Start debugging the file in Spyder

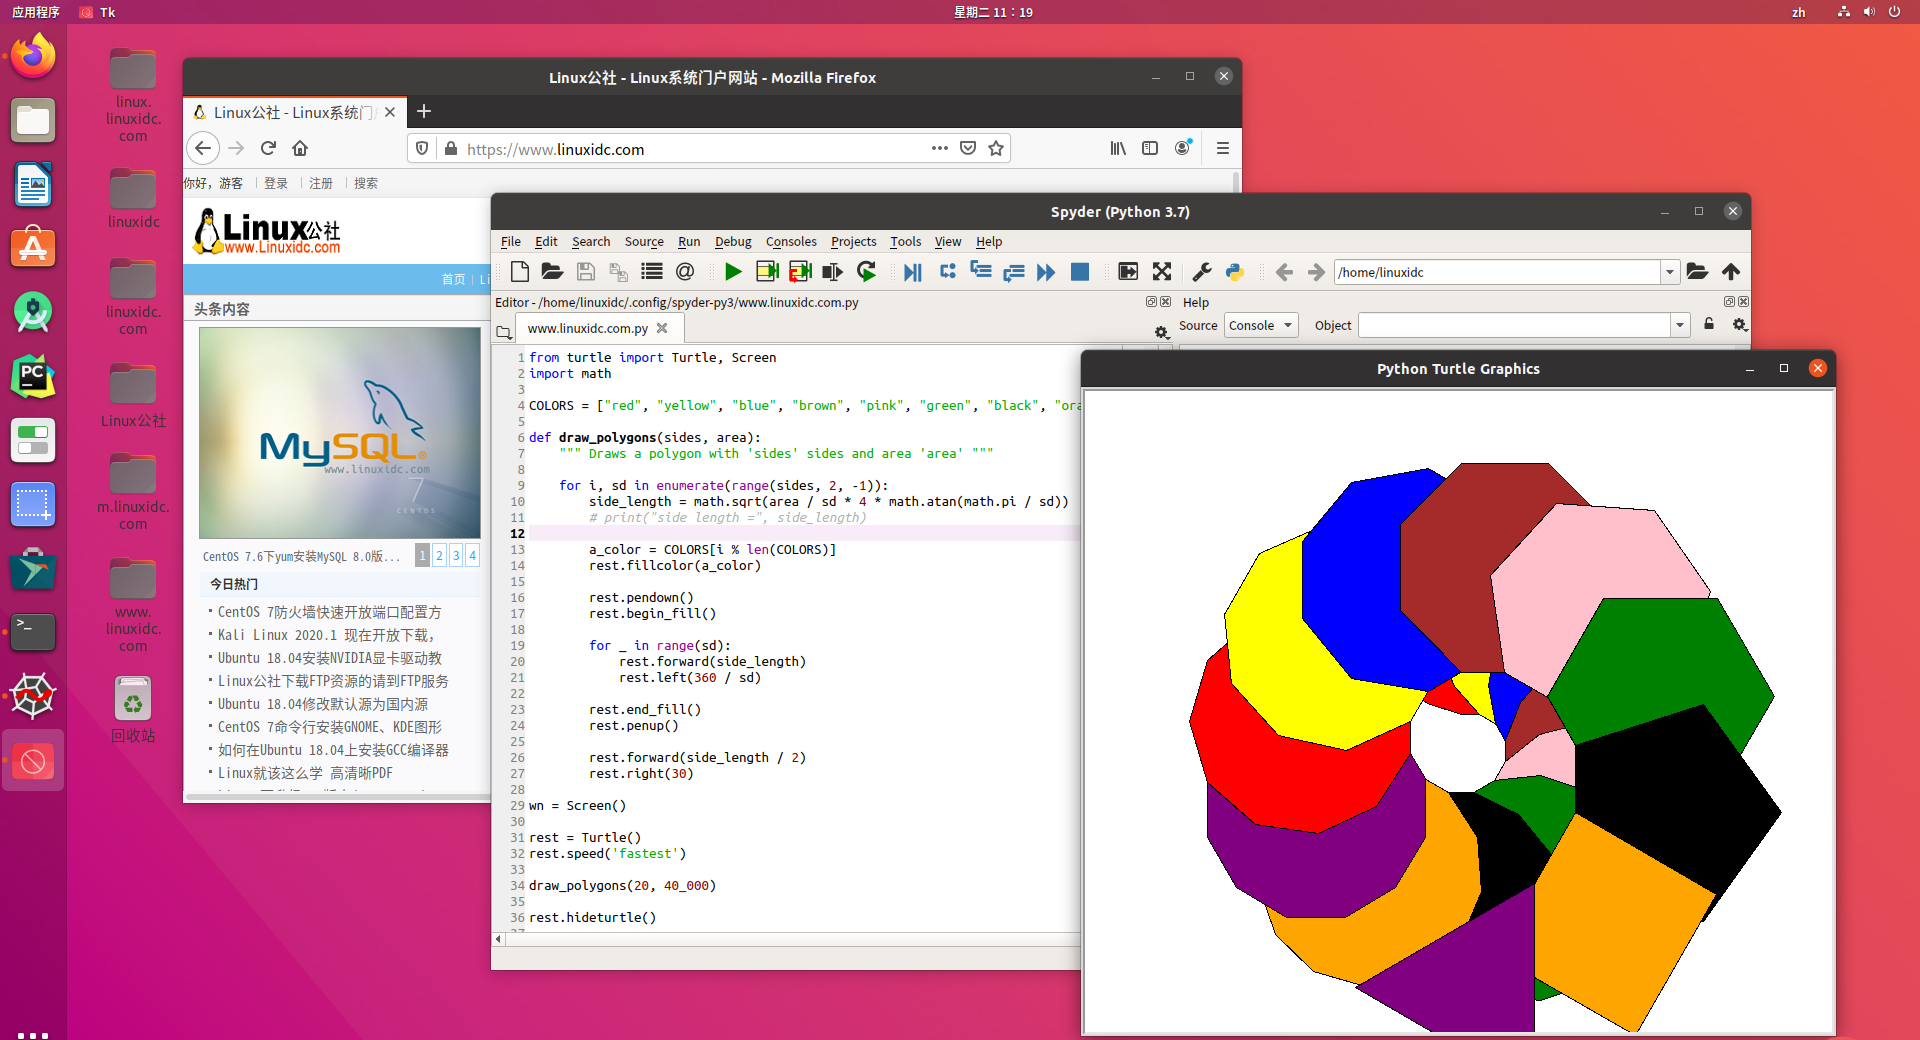[x=912, y=272]
